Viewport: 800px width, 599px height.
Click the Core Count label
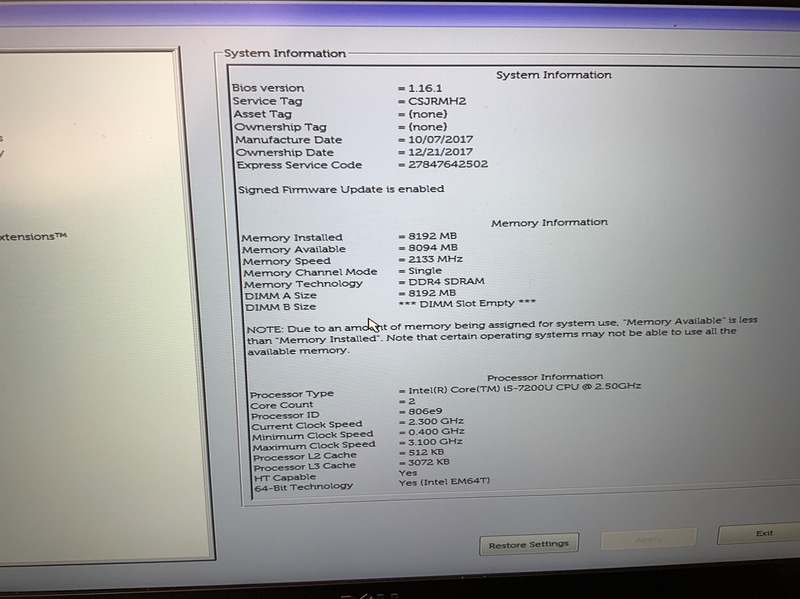282,405
